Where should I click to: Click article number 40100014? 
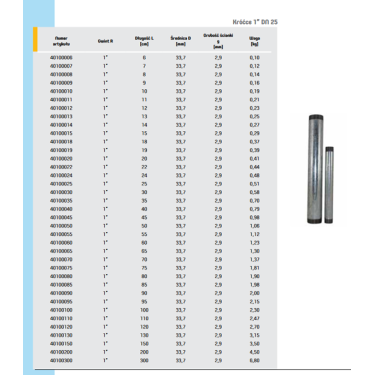coord(61,125)
